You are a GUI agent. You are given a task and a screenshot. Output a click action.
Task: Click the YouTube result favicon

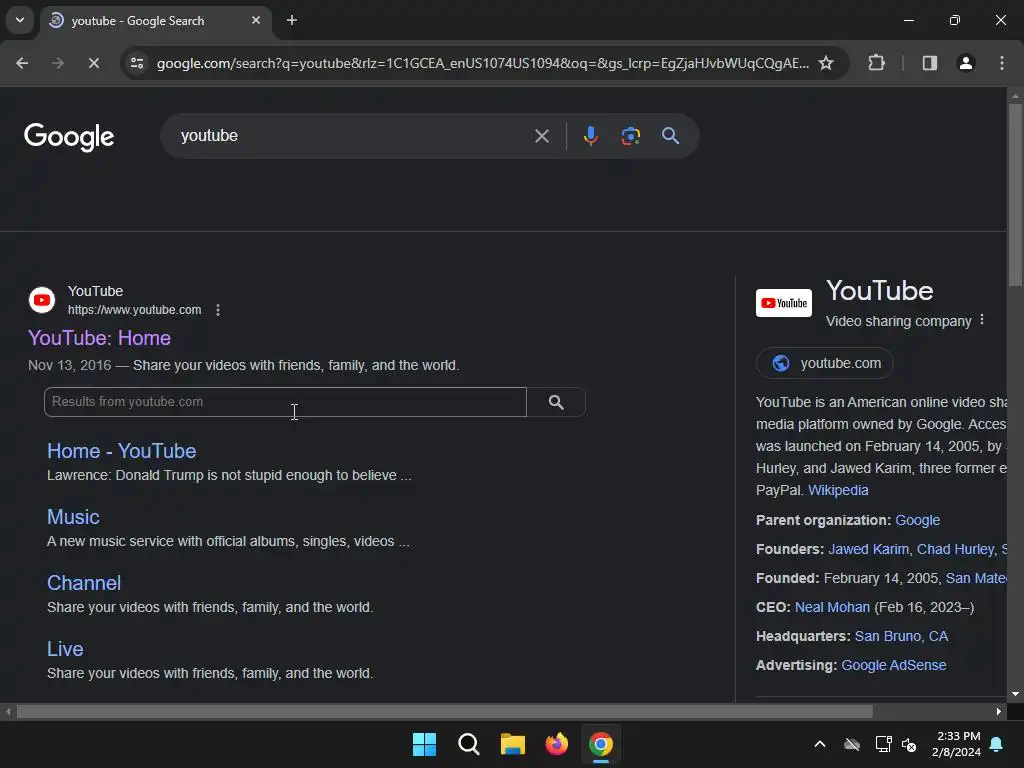tap(42, 300)
